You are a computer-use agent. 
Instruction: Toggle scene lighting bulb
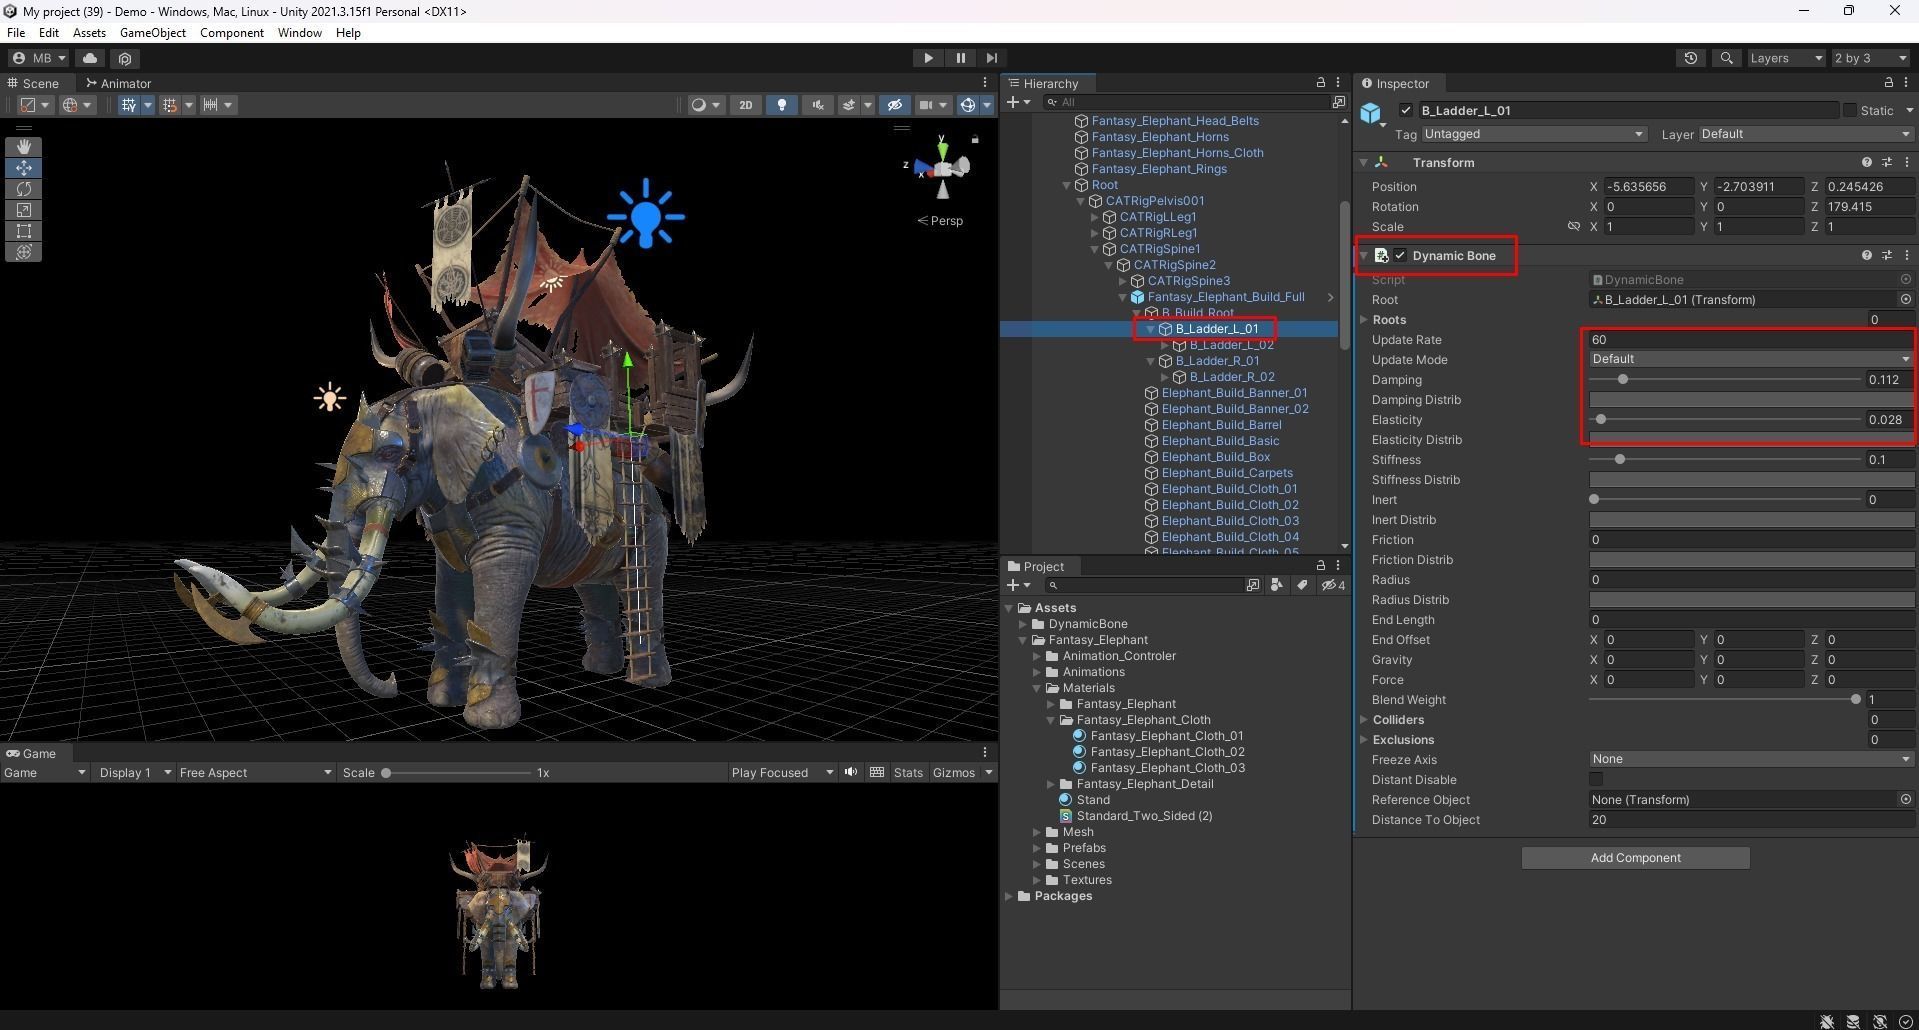point(782,105)
